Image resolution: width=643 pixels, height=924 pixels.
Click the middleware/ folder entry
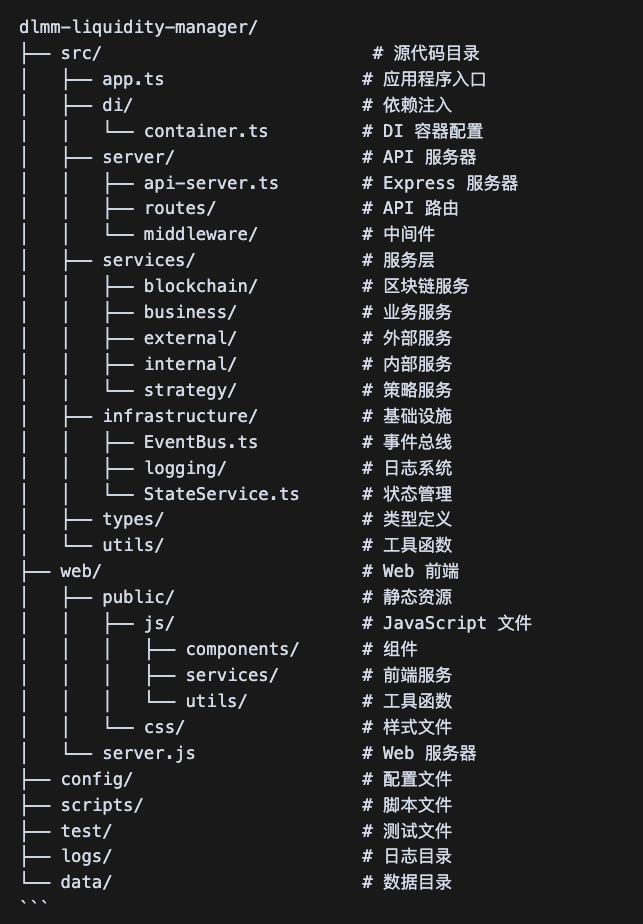(x=200, y=235)
